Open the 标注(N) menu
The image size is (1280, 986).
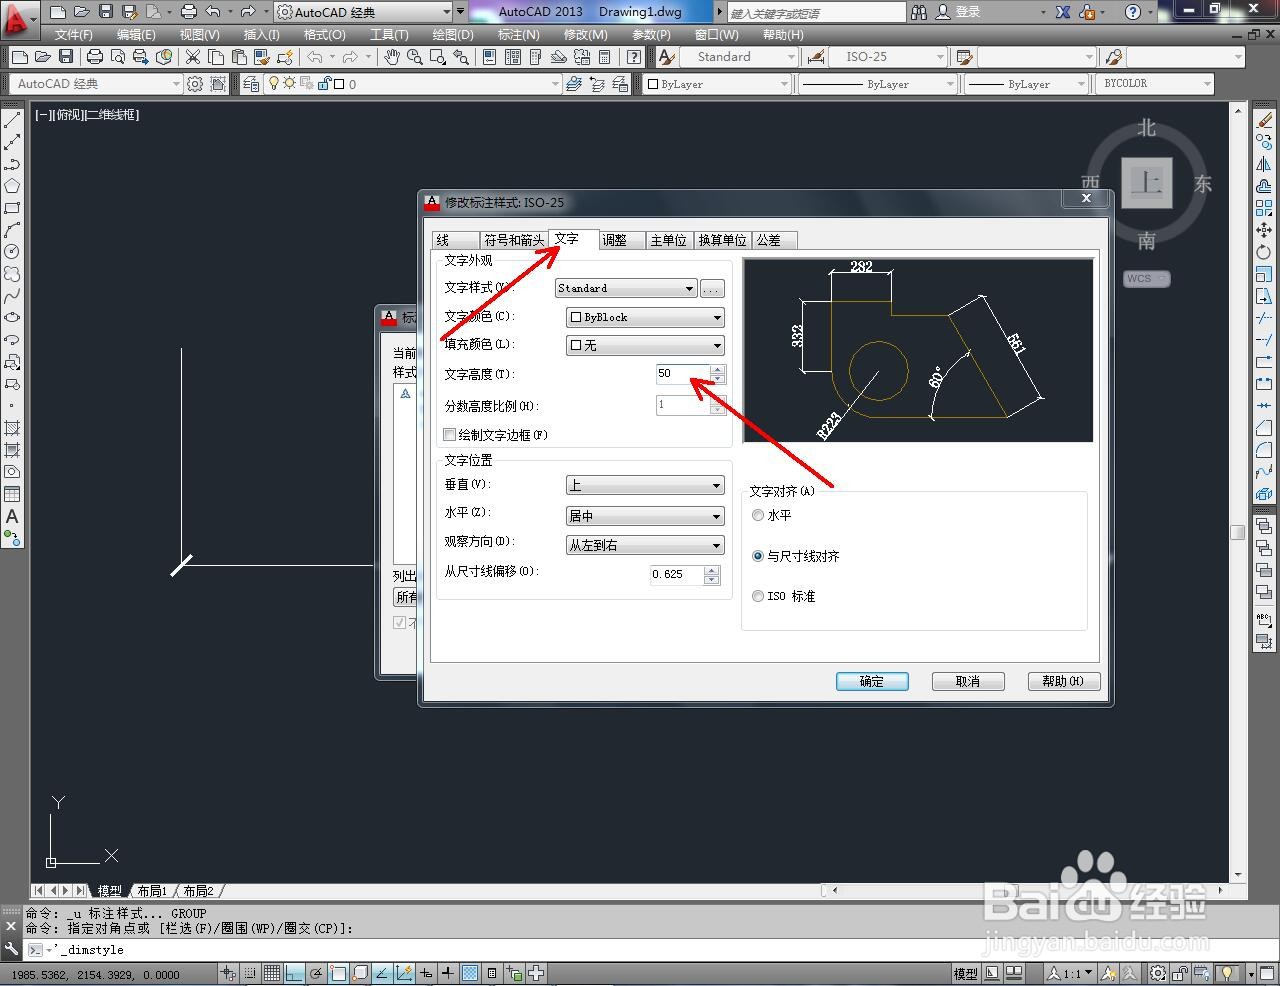click(518, 34)
